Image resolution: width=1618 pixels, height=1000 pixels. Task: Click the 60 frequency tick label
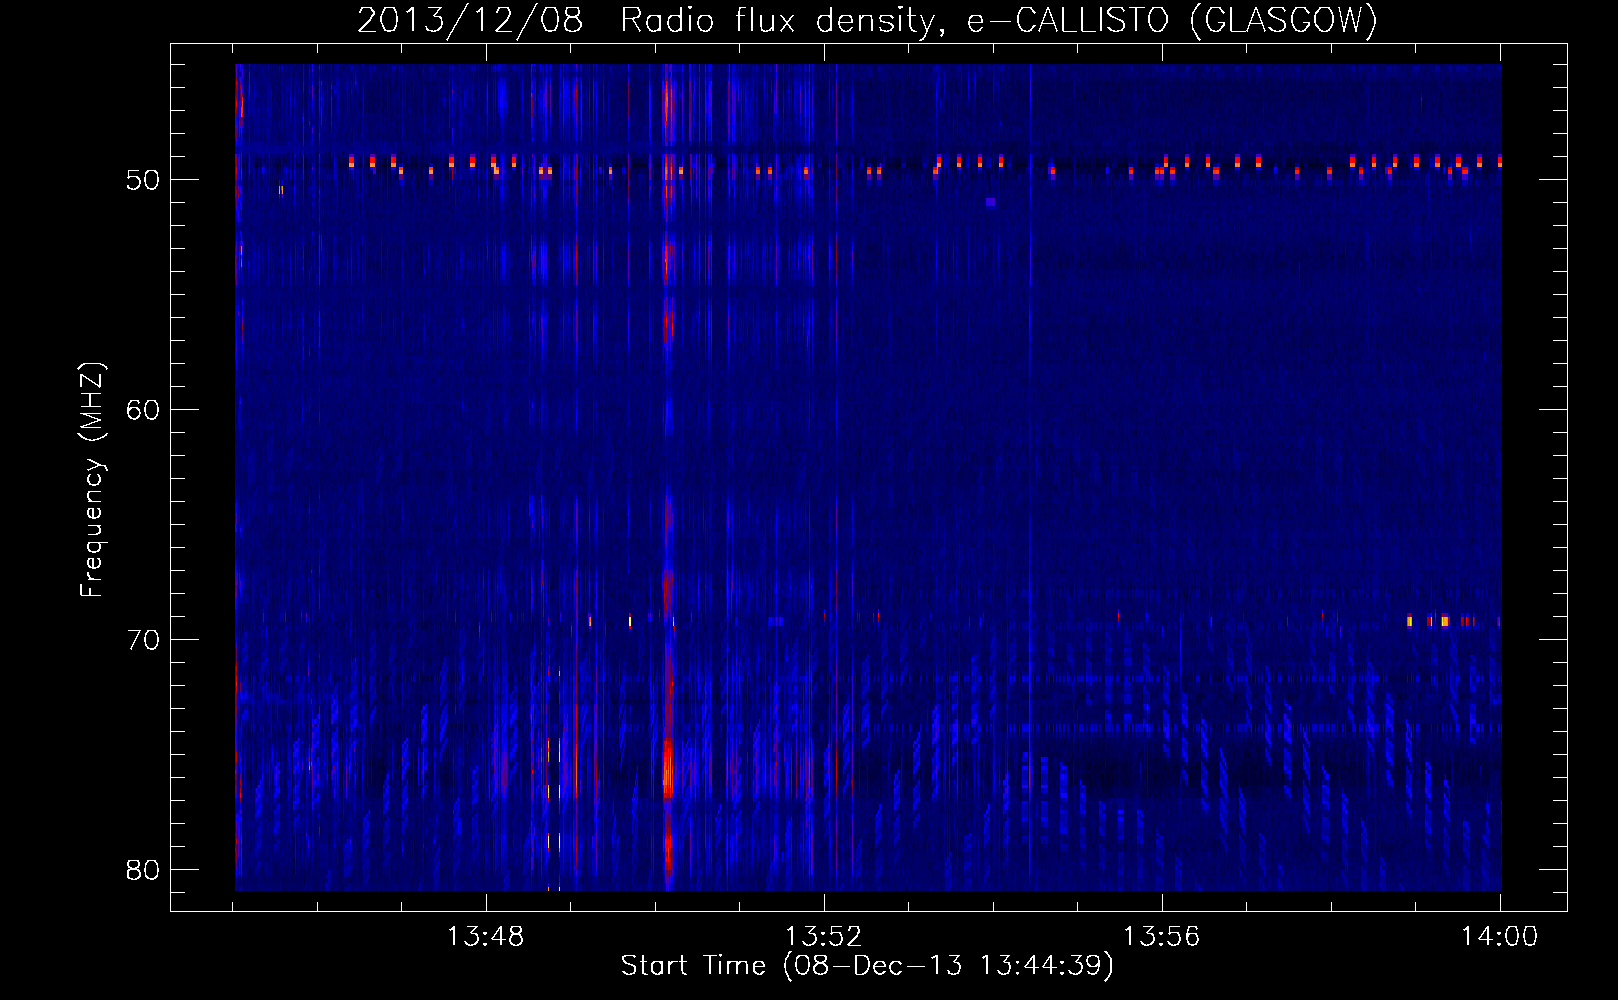143,410
